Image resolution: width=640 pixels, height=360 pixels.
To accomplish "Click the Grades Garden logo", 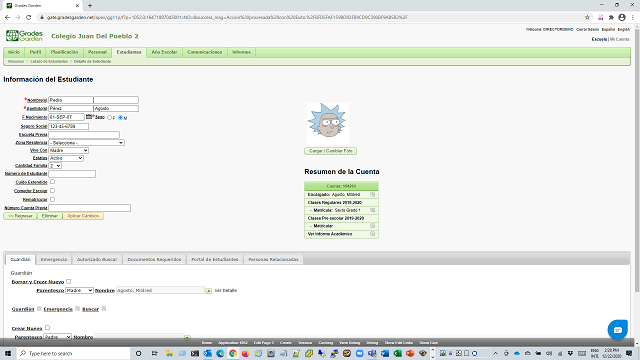I will (x=24, y=36).
